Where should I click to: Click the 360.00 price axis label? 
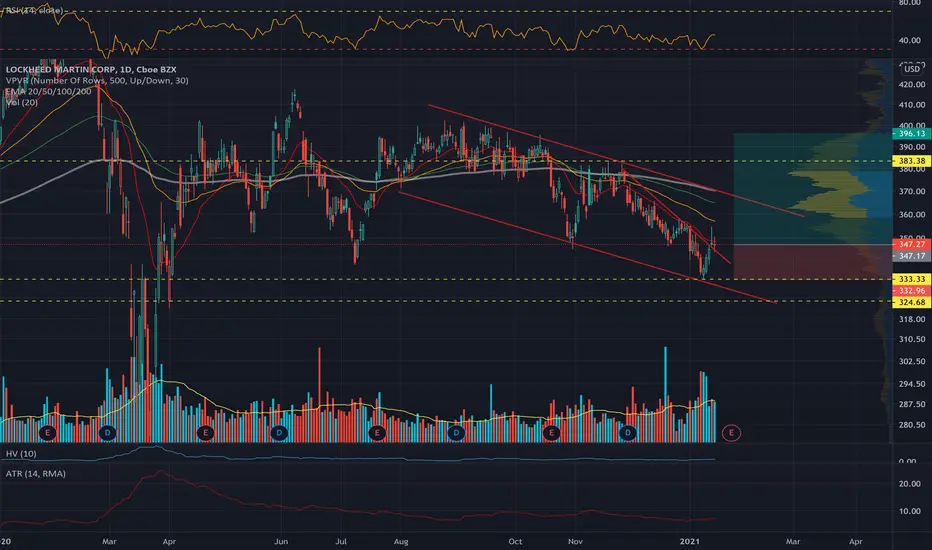[912, 215]
